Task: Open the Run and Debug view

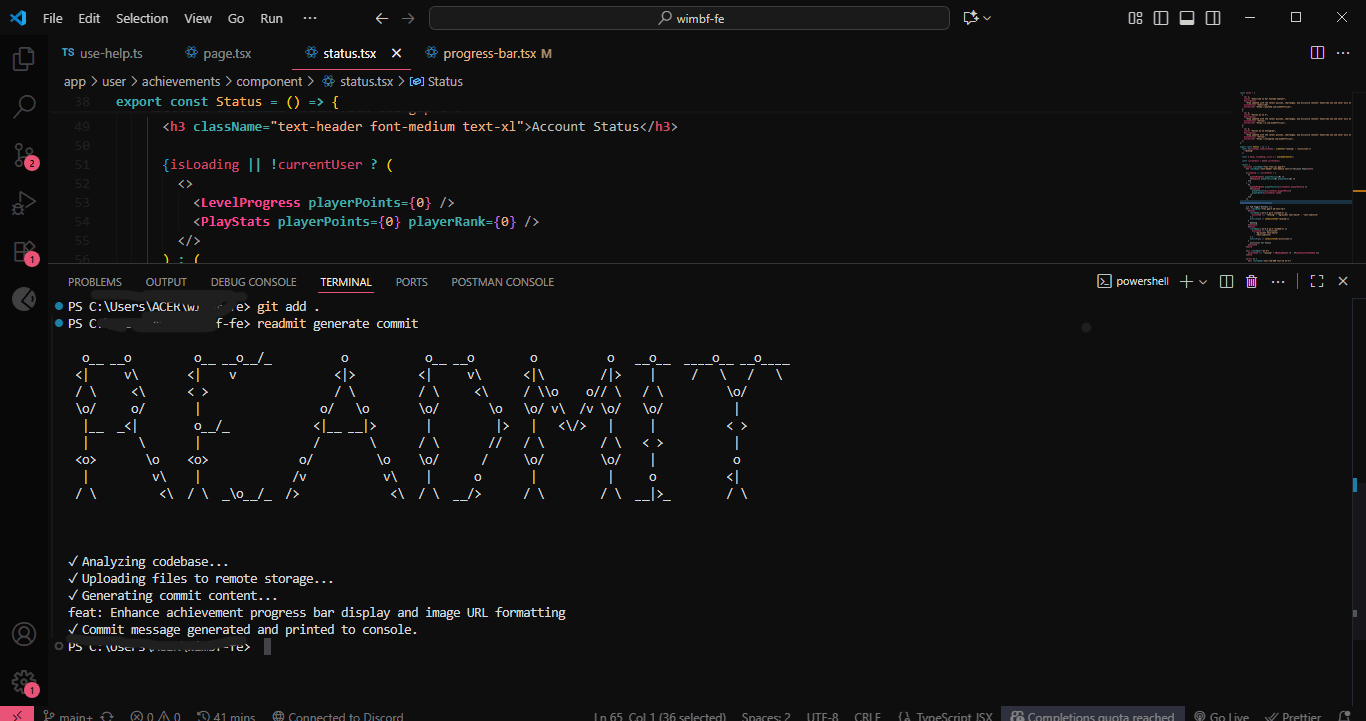Action: [x=24, y=204]
